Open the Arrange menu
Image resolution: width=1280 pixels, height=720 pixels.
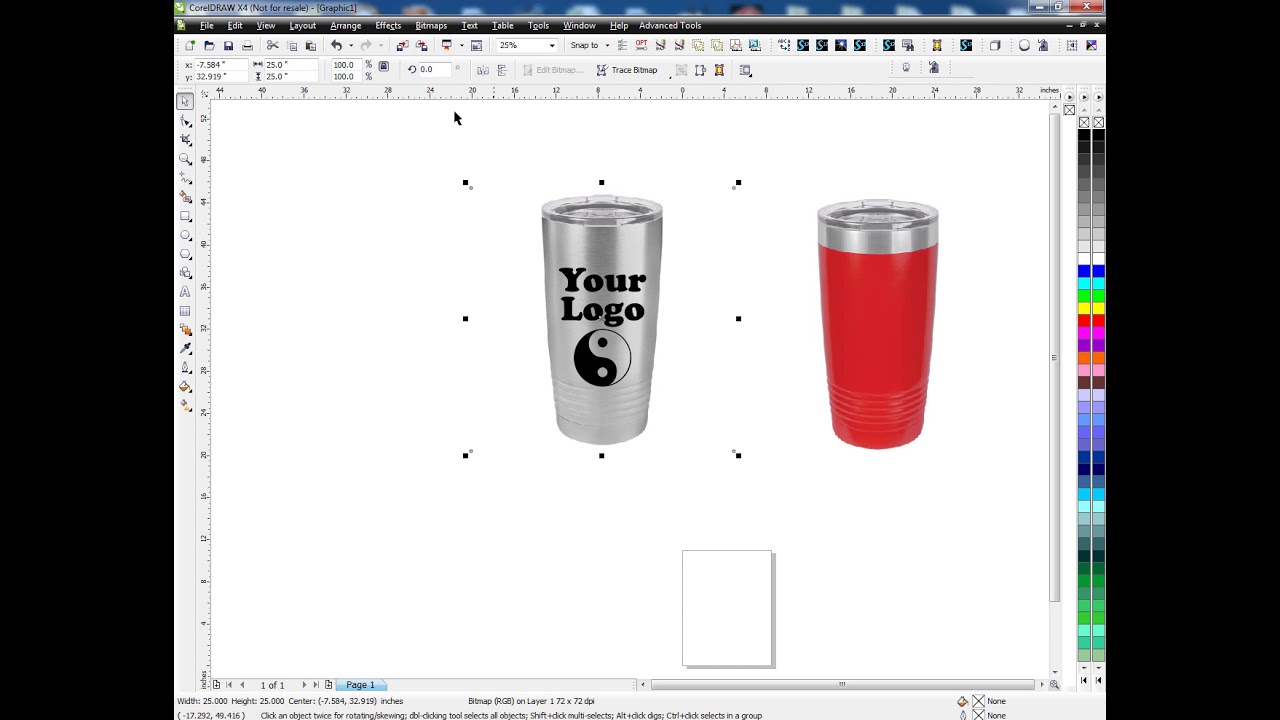pyautogui.click(x=345, y=25)
